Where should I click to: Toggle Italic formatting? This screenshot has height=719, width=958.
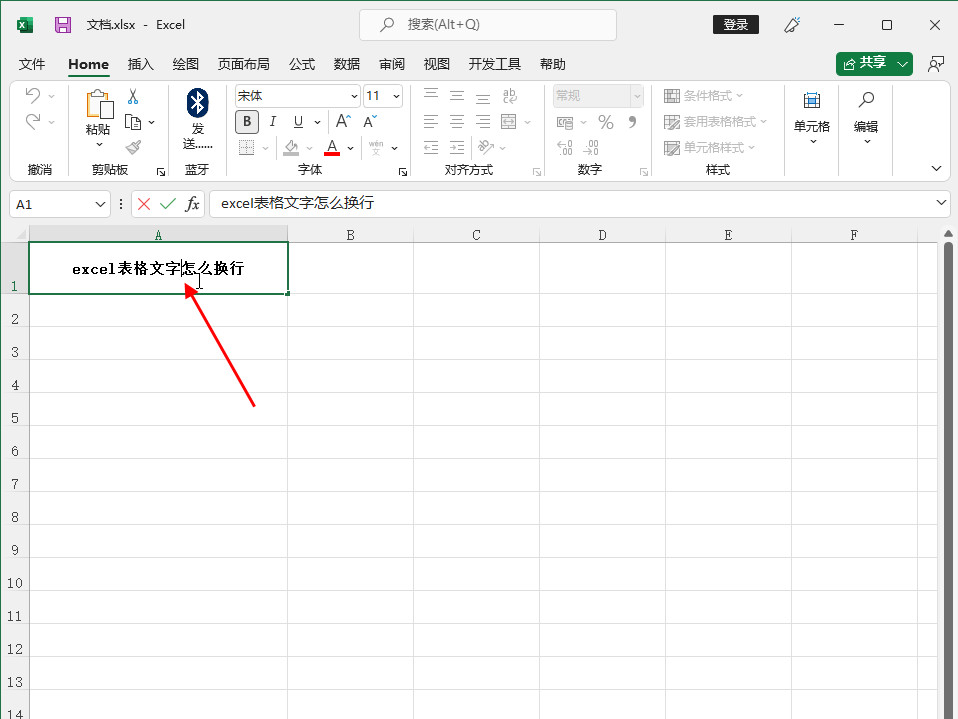pyautogui.click(x=272, y=122)
